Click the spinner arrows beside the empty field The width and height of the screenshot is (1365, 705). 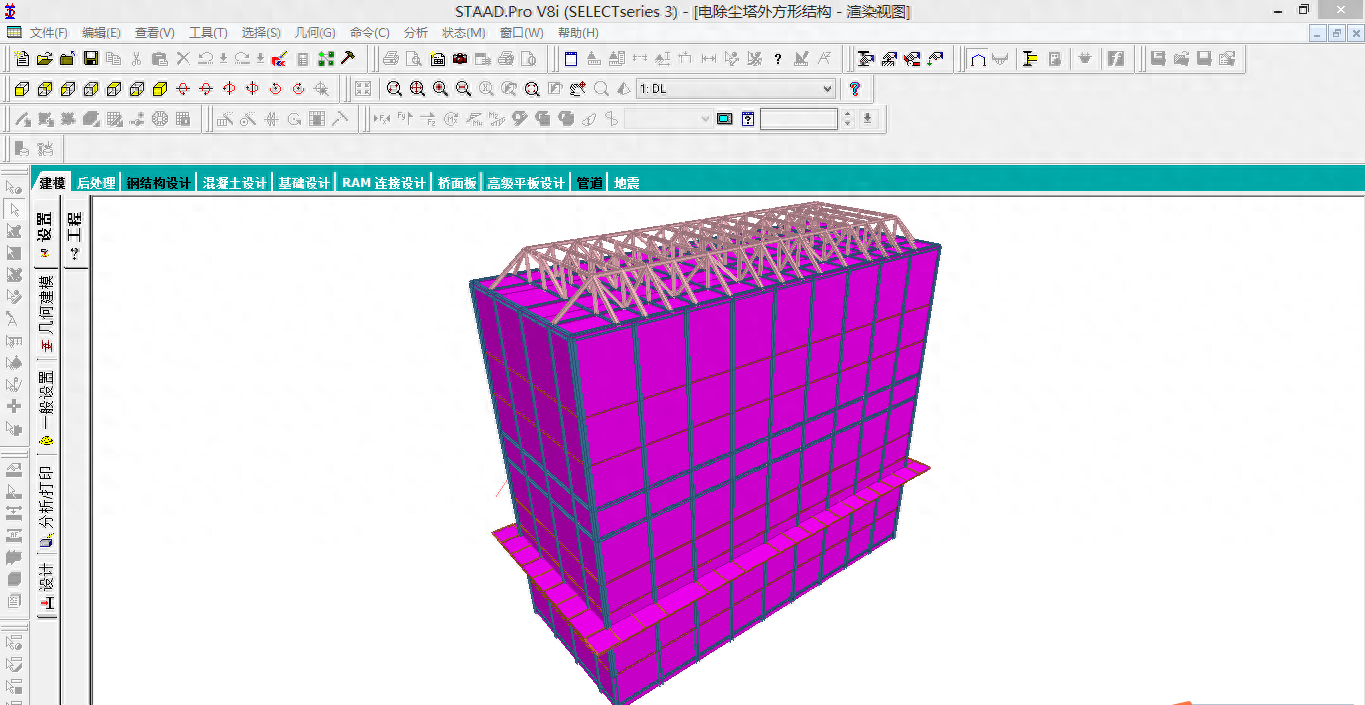pyautogui.click(x=848, y=119)
